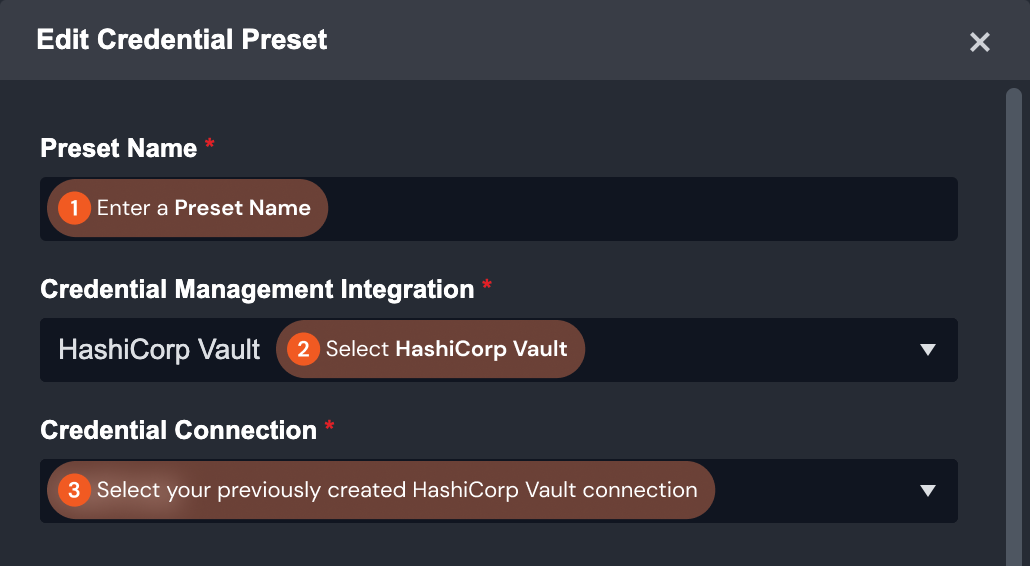Click the Credential Management Integration label
Image resolution: width=1030 pixels, height=566 pixels.
257,289
